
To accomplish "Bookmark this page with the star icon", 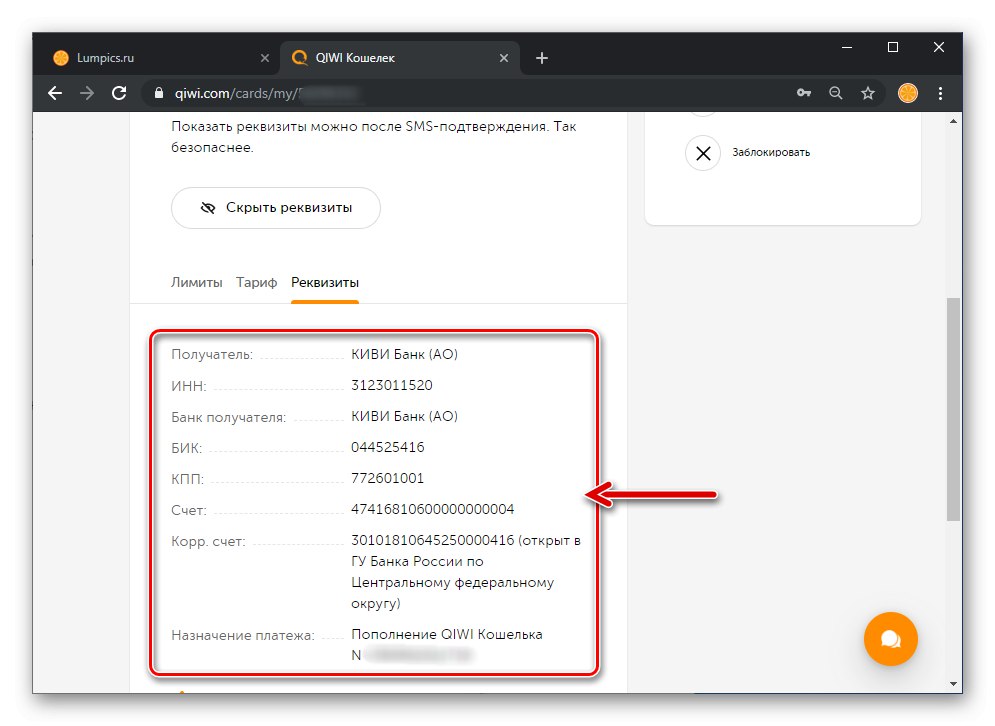I will [x=868, y=93].
